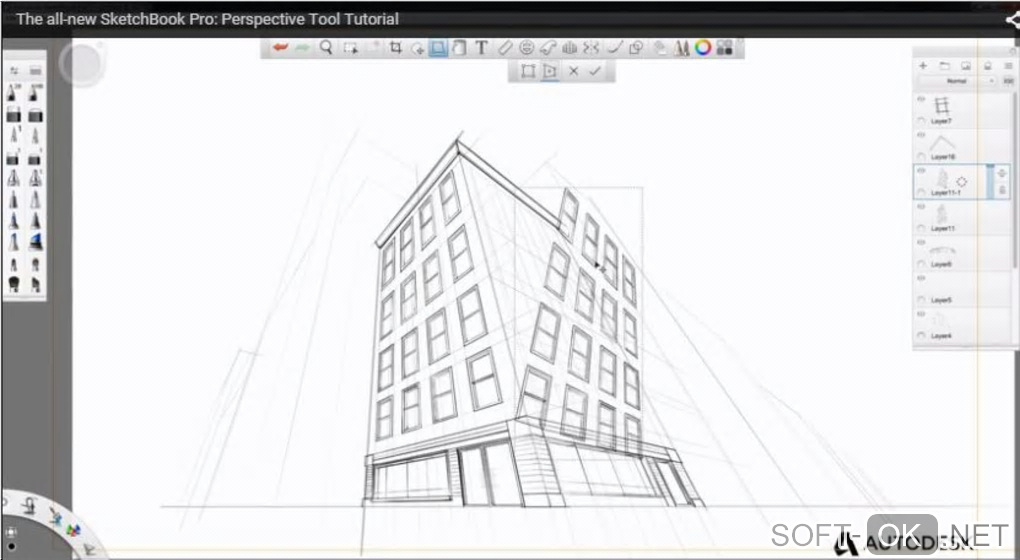Select the Zoom magnifier tool
This screenshot has width=1020, height=560.
pos(327,47)
